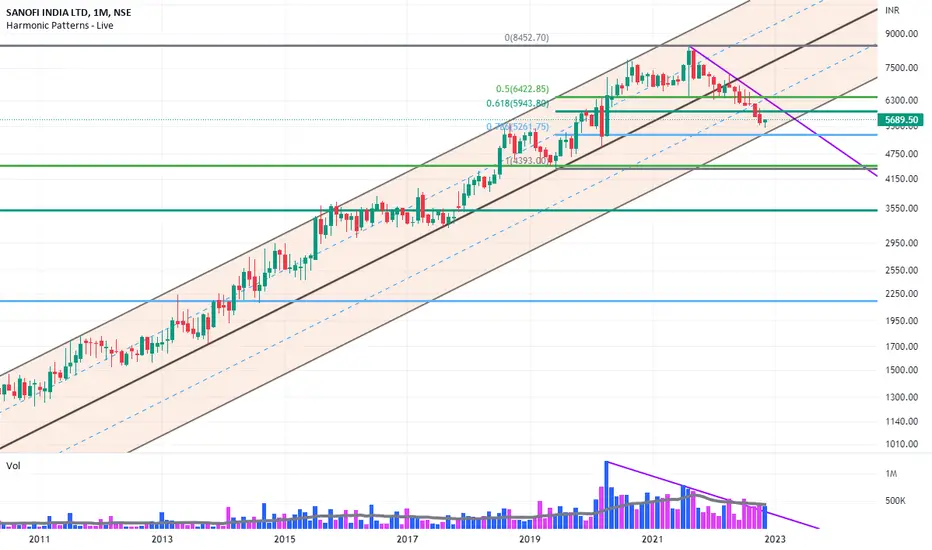Click the 6300.00 price axis label
The width and height of the screenshot is (932, 550).
(x=901, y=100)
